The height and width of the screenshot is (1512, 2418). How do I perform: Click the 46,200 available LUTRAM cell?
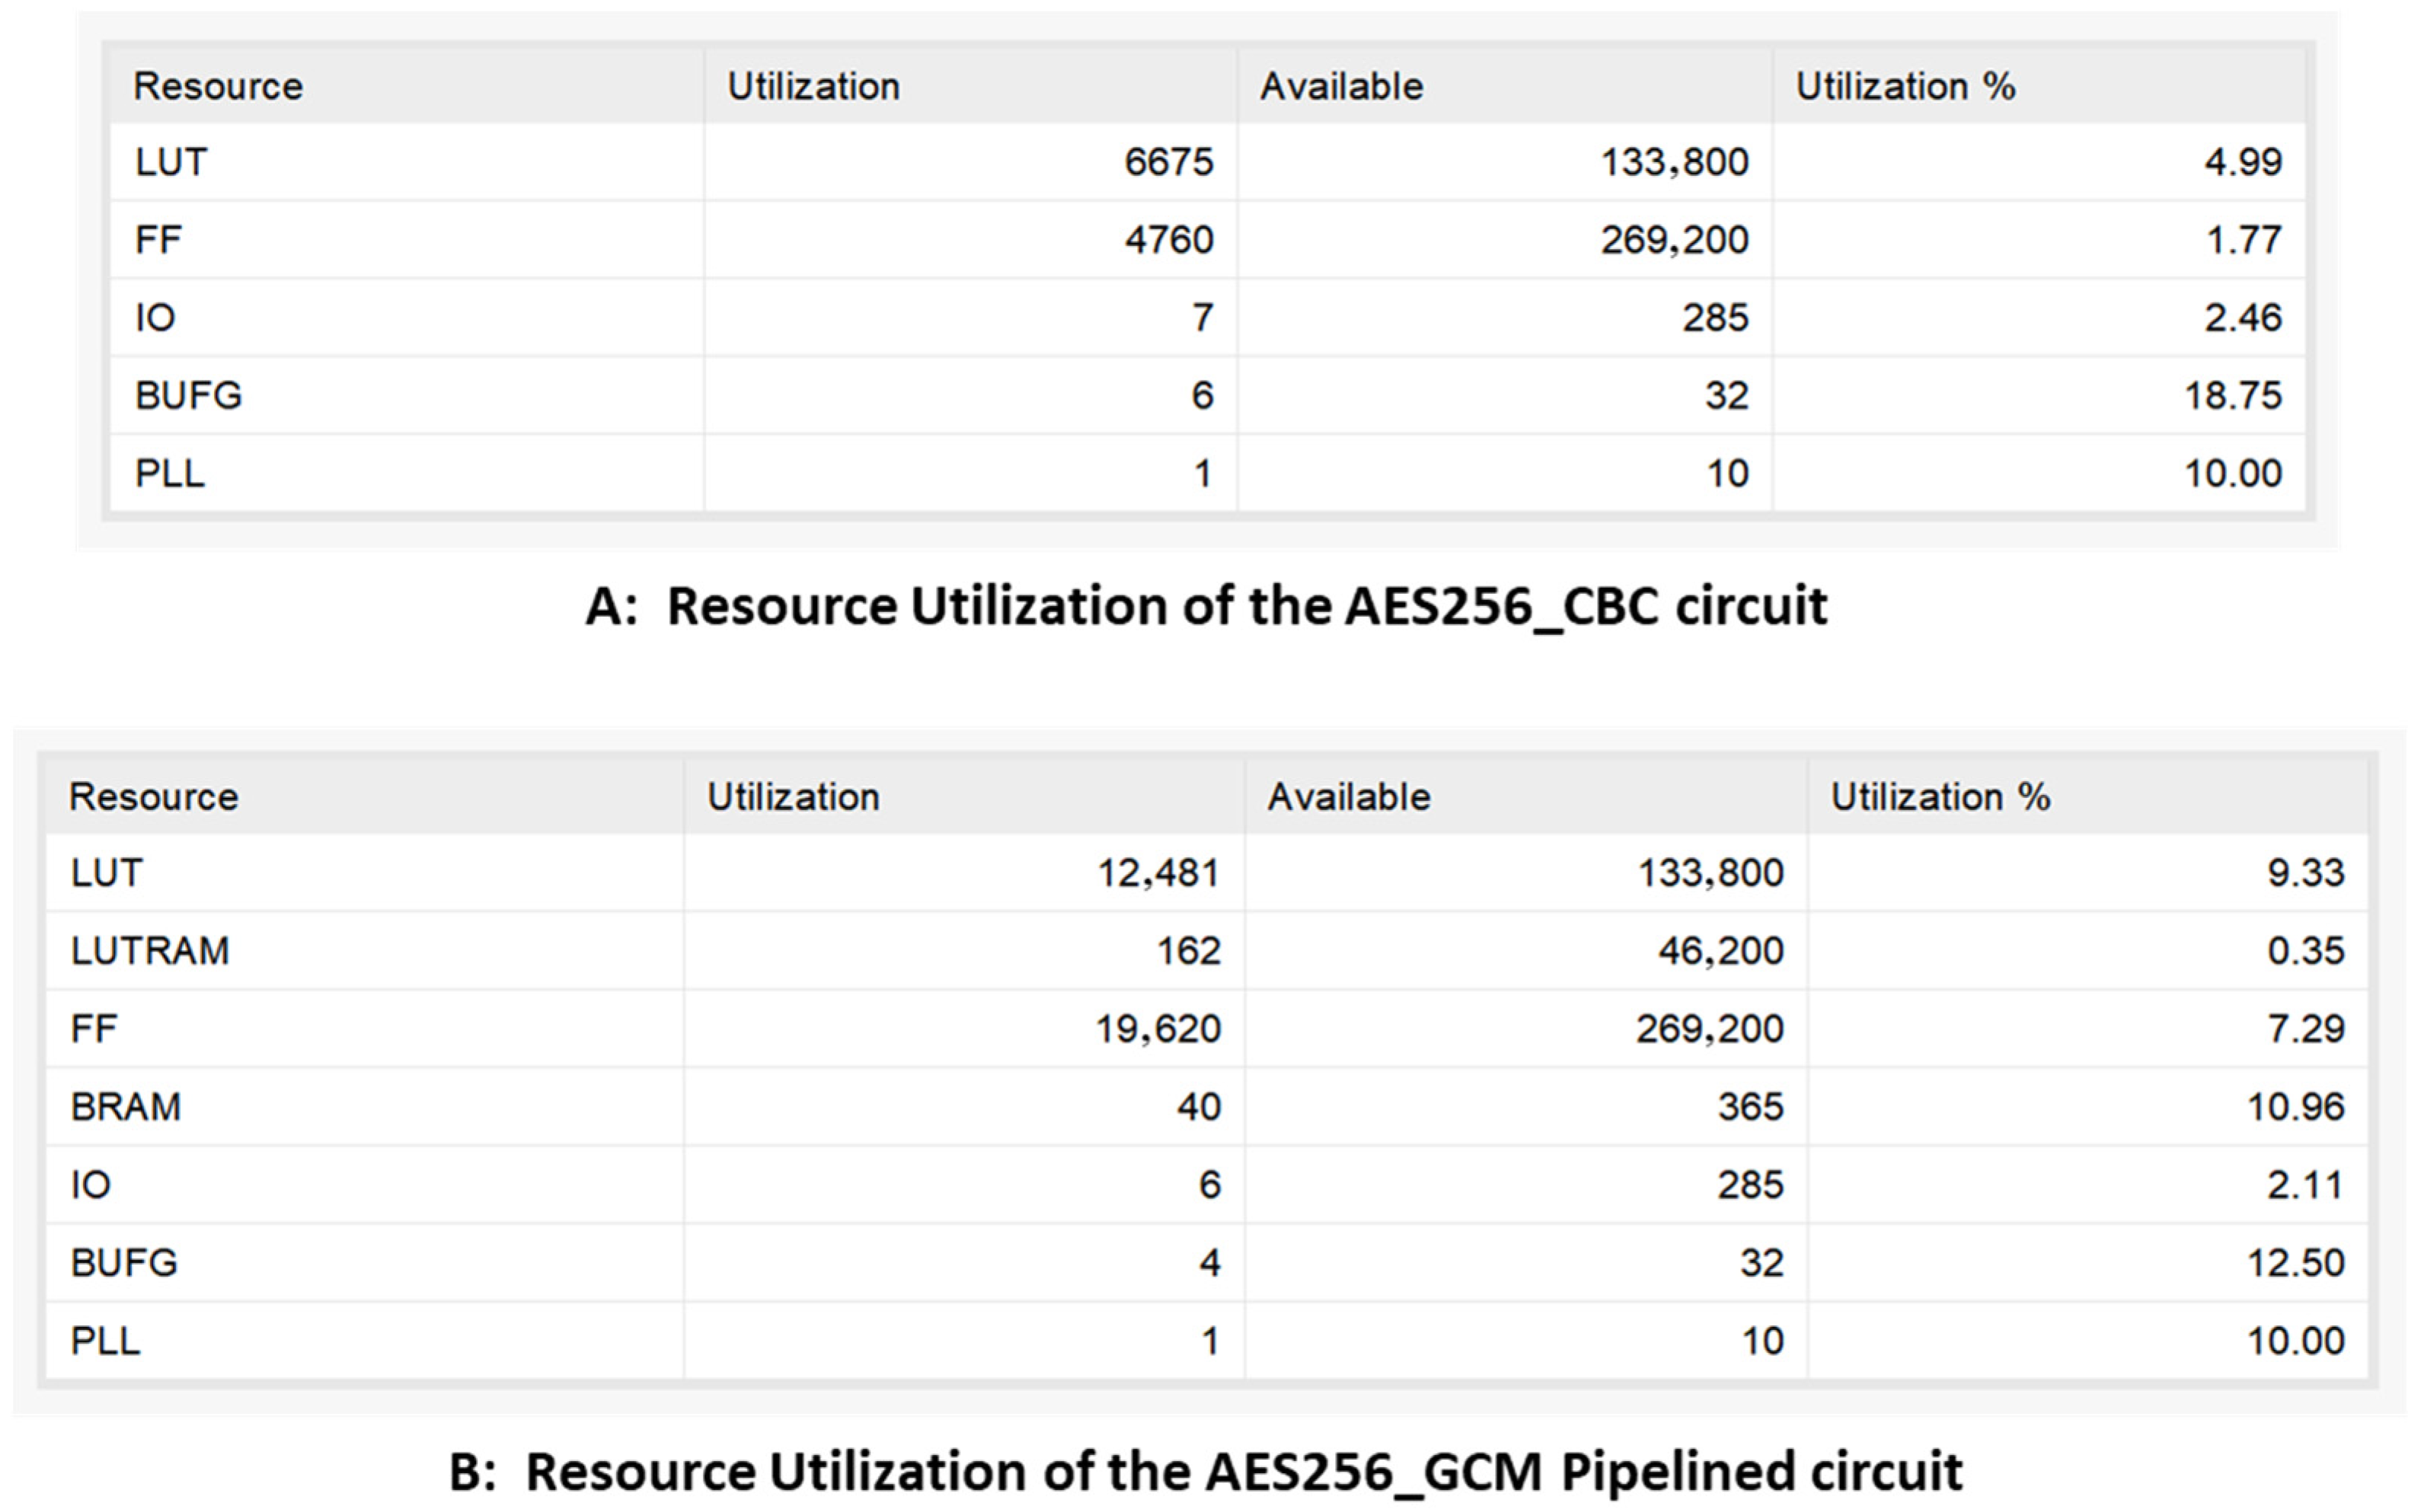(1720, 951)
